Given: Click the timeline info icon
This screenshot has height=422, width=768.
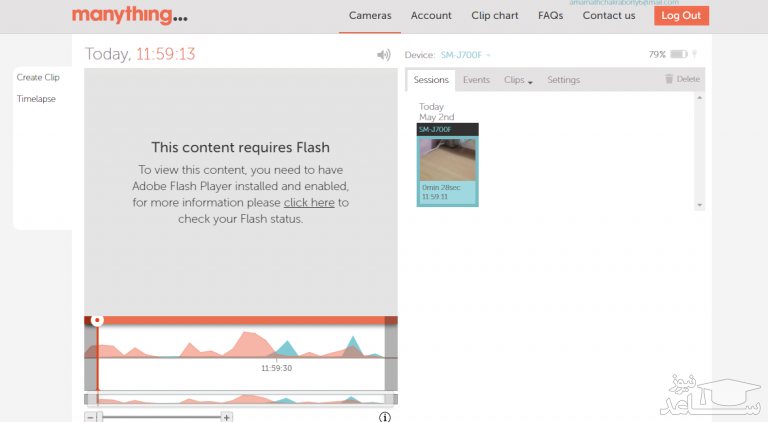Looking at the screenshot, I should point(384,416).
